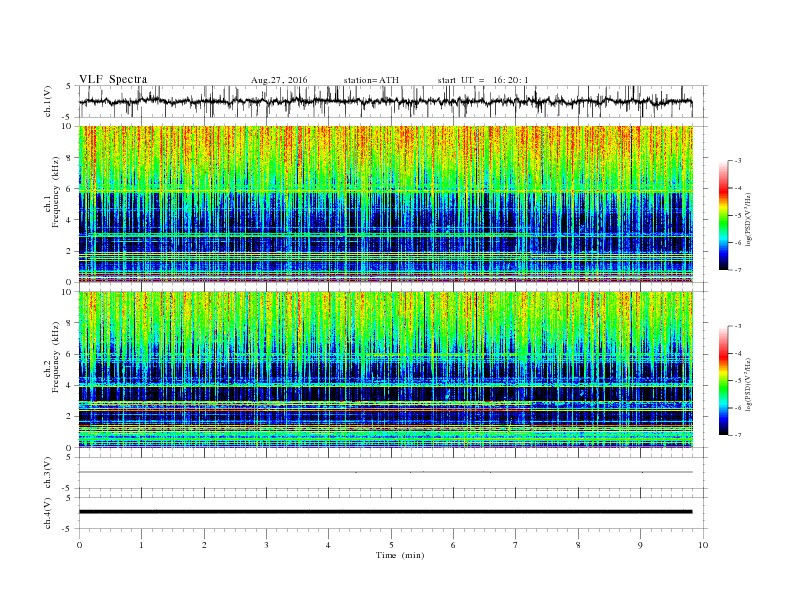Click the 'station=ATH' label
792x612 pixels.
371,80
